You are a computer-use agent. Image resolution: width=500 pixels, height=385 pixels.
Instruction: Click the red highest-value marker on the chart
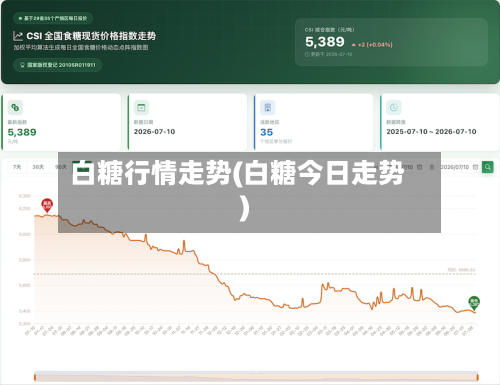[47, 205]
